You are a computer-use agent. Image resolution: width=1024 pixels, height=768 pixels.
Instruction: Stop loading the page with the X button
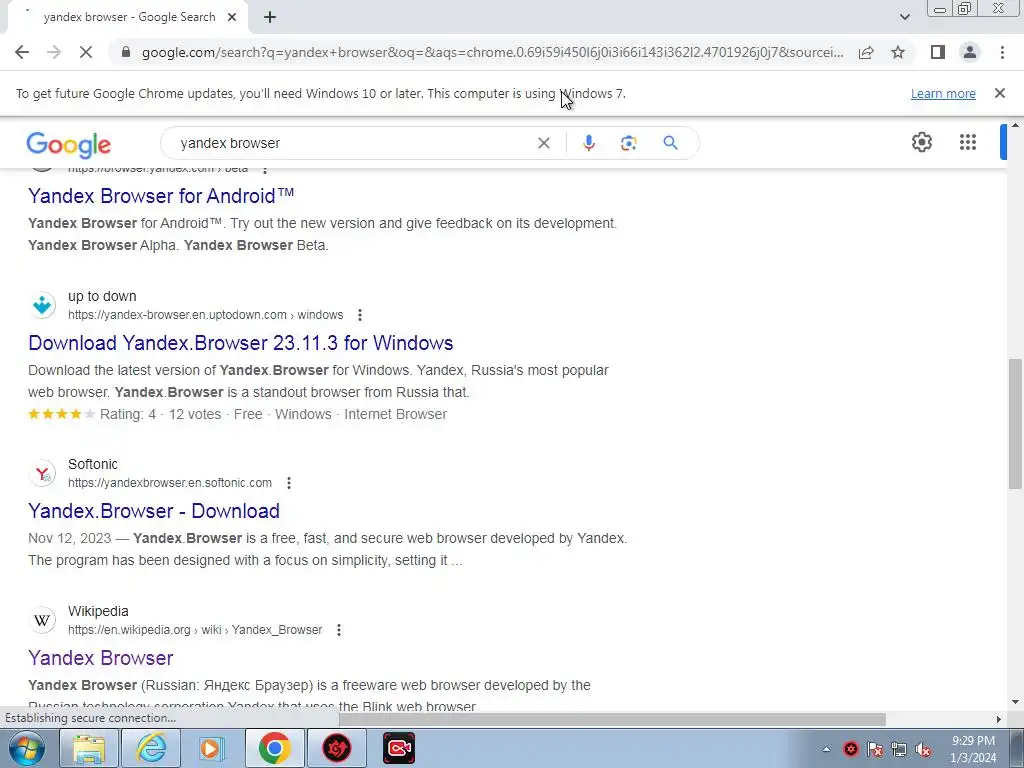click(x=86, y=52)
